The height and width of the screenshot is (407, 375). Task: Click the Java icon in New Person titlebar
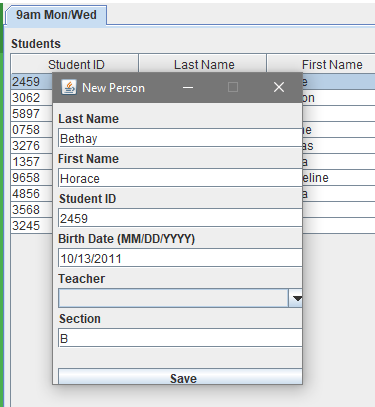(x=69, y=88)
